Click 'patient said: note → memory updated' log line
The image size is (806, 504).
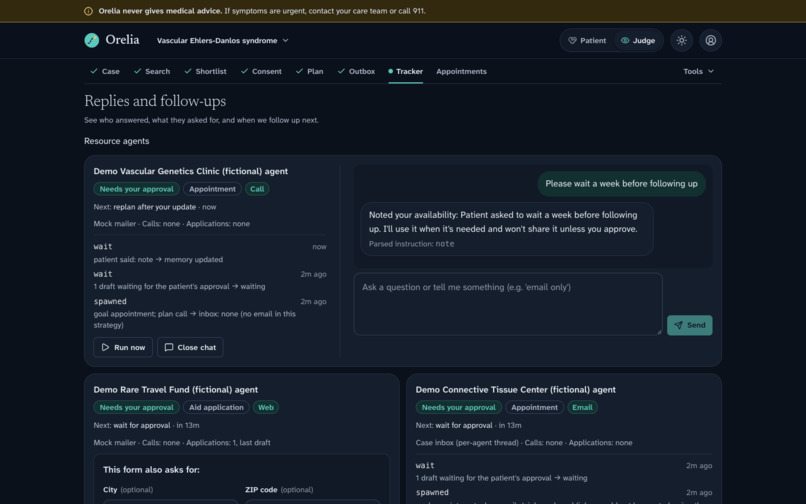(x=158, y=260)
